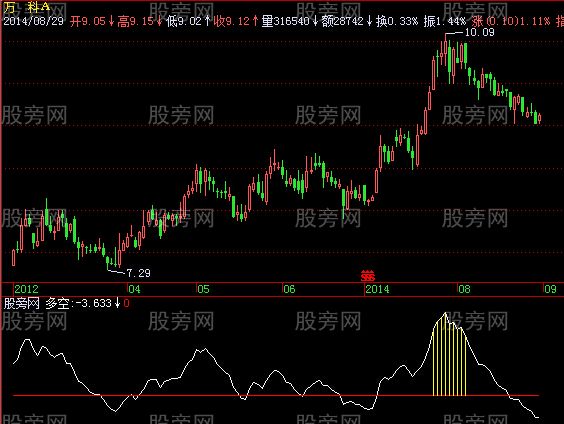The image size is (564, 424).
Task: Click the high price 高9.15 value
Action: point(135,21)
